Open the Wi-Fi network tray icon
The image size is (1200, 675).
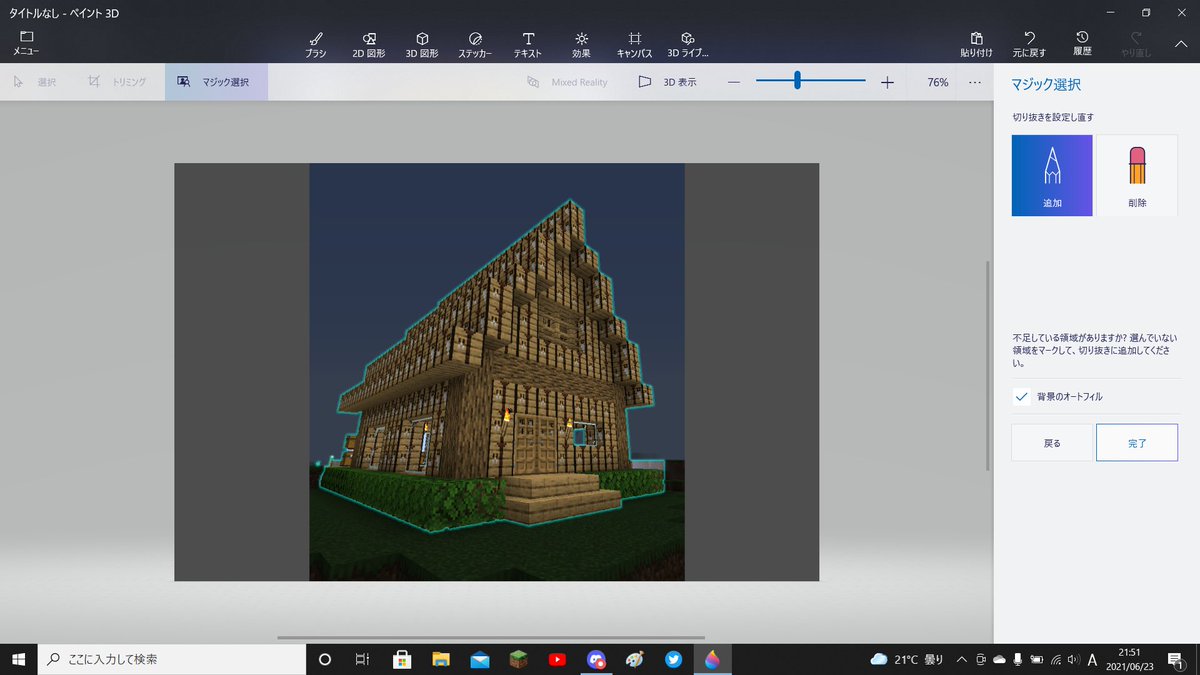(1055, 659)
